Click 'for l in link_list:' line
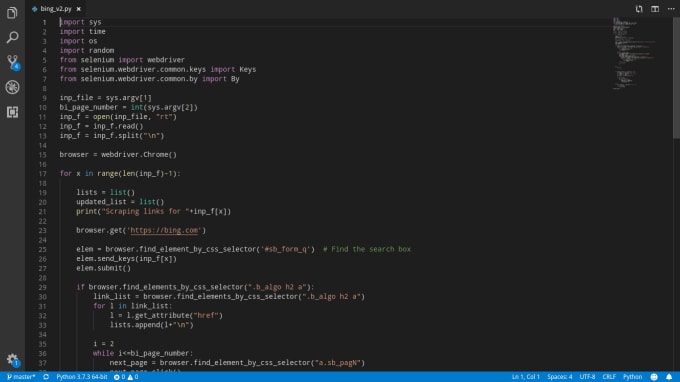Image resolution: width=680 pixels, height=382 pixels. tap(132, 306)
